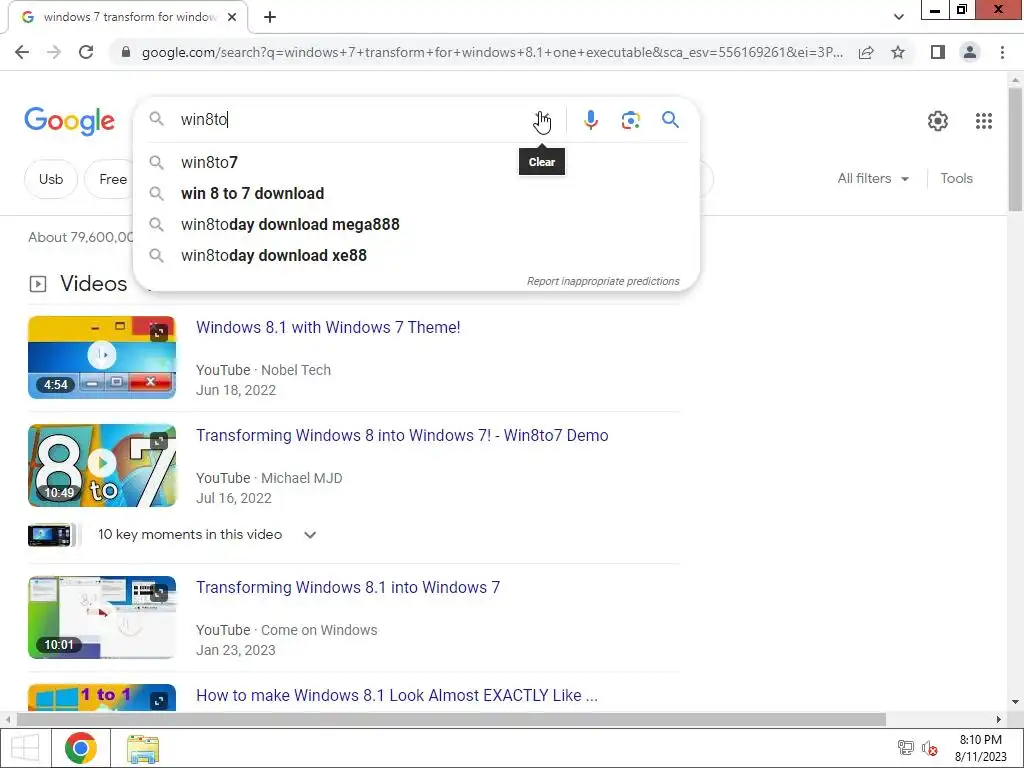View site security lock information
Viewport: 1024px width, 768px height.
126,52
